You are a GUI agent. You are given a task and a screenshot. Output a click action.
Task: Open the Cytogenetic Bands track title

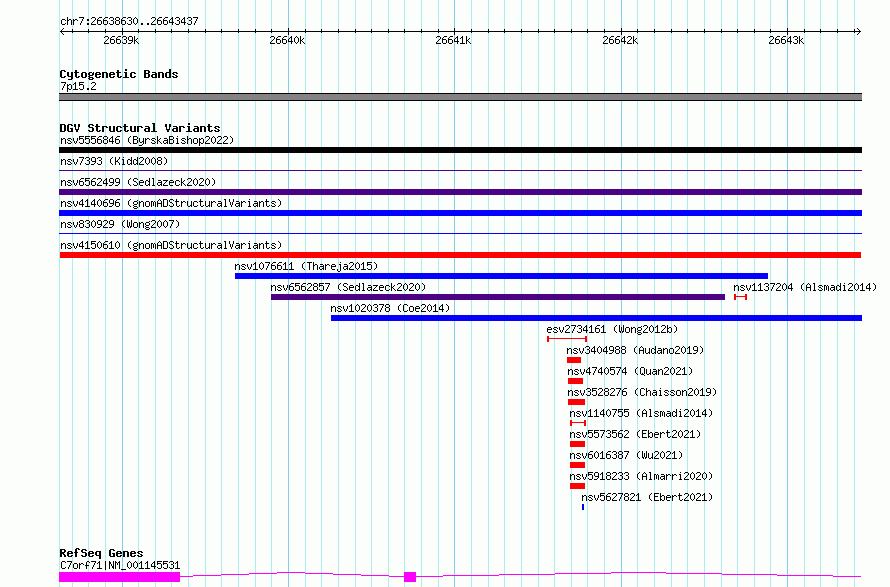pos(119,74)
